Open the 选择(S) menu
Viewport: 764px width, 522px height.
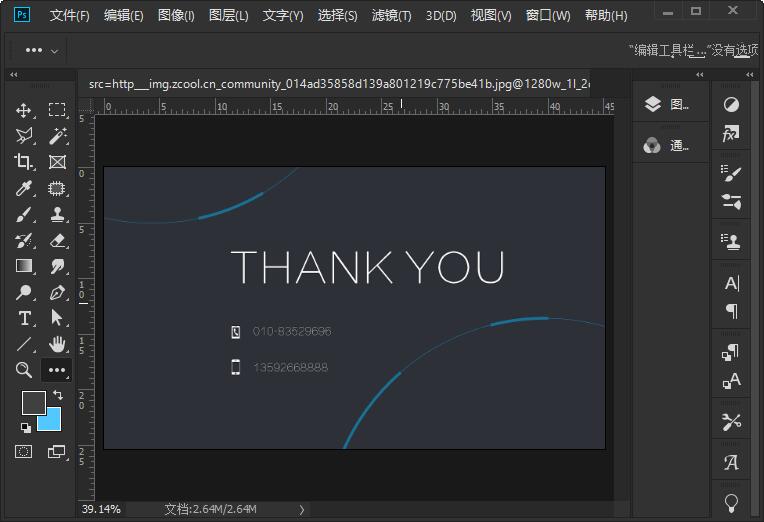[x=337, y=16]
